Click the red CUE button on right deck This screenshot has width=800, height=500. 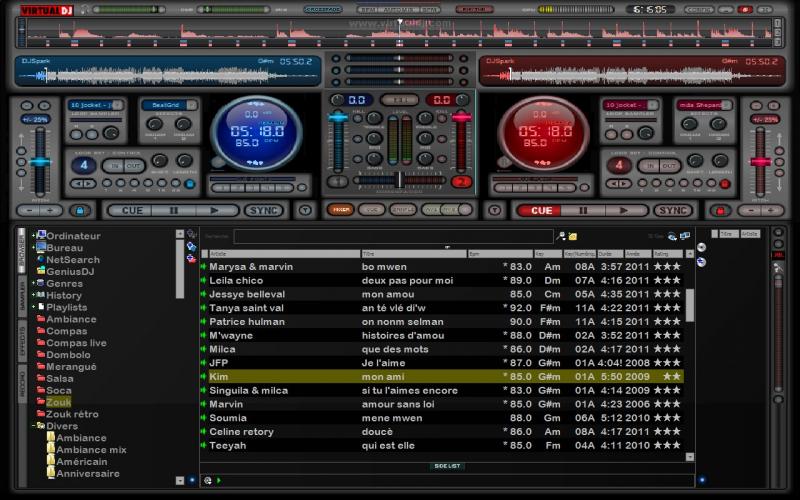(541, 211)
